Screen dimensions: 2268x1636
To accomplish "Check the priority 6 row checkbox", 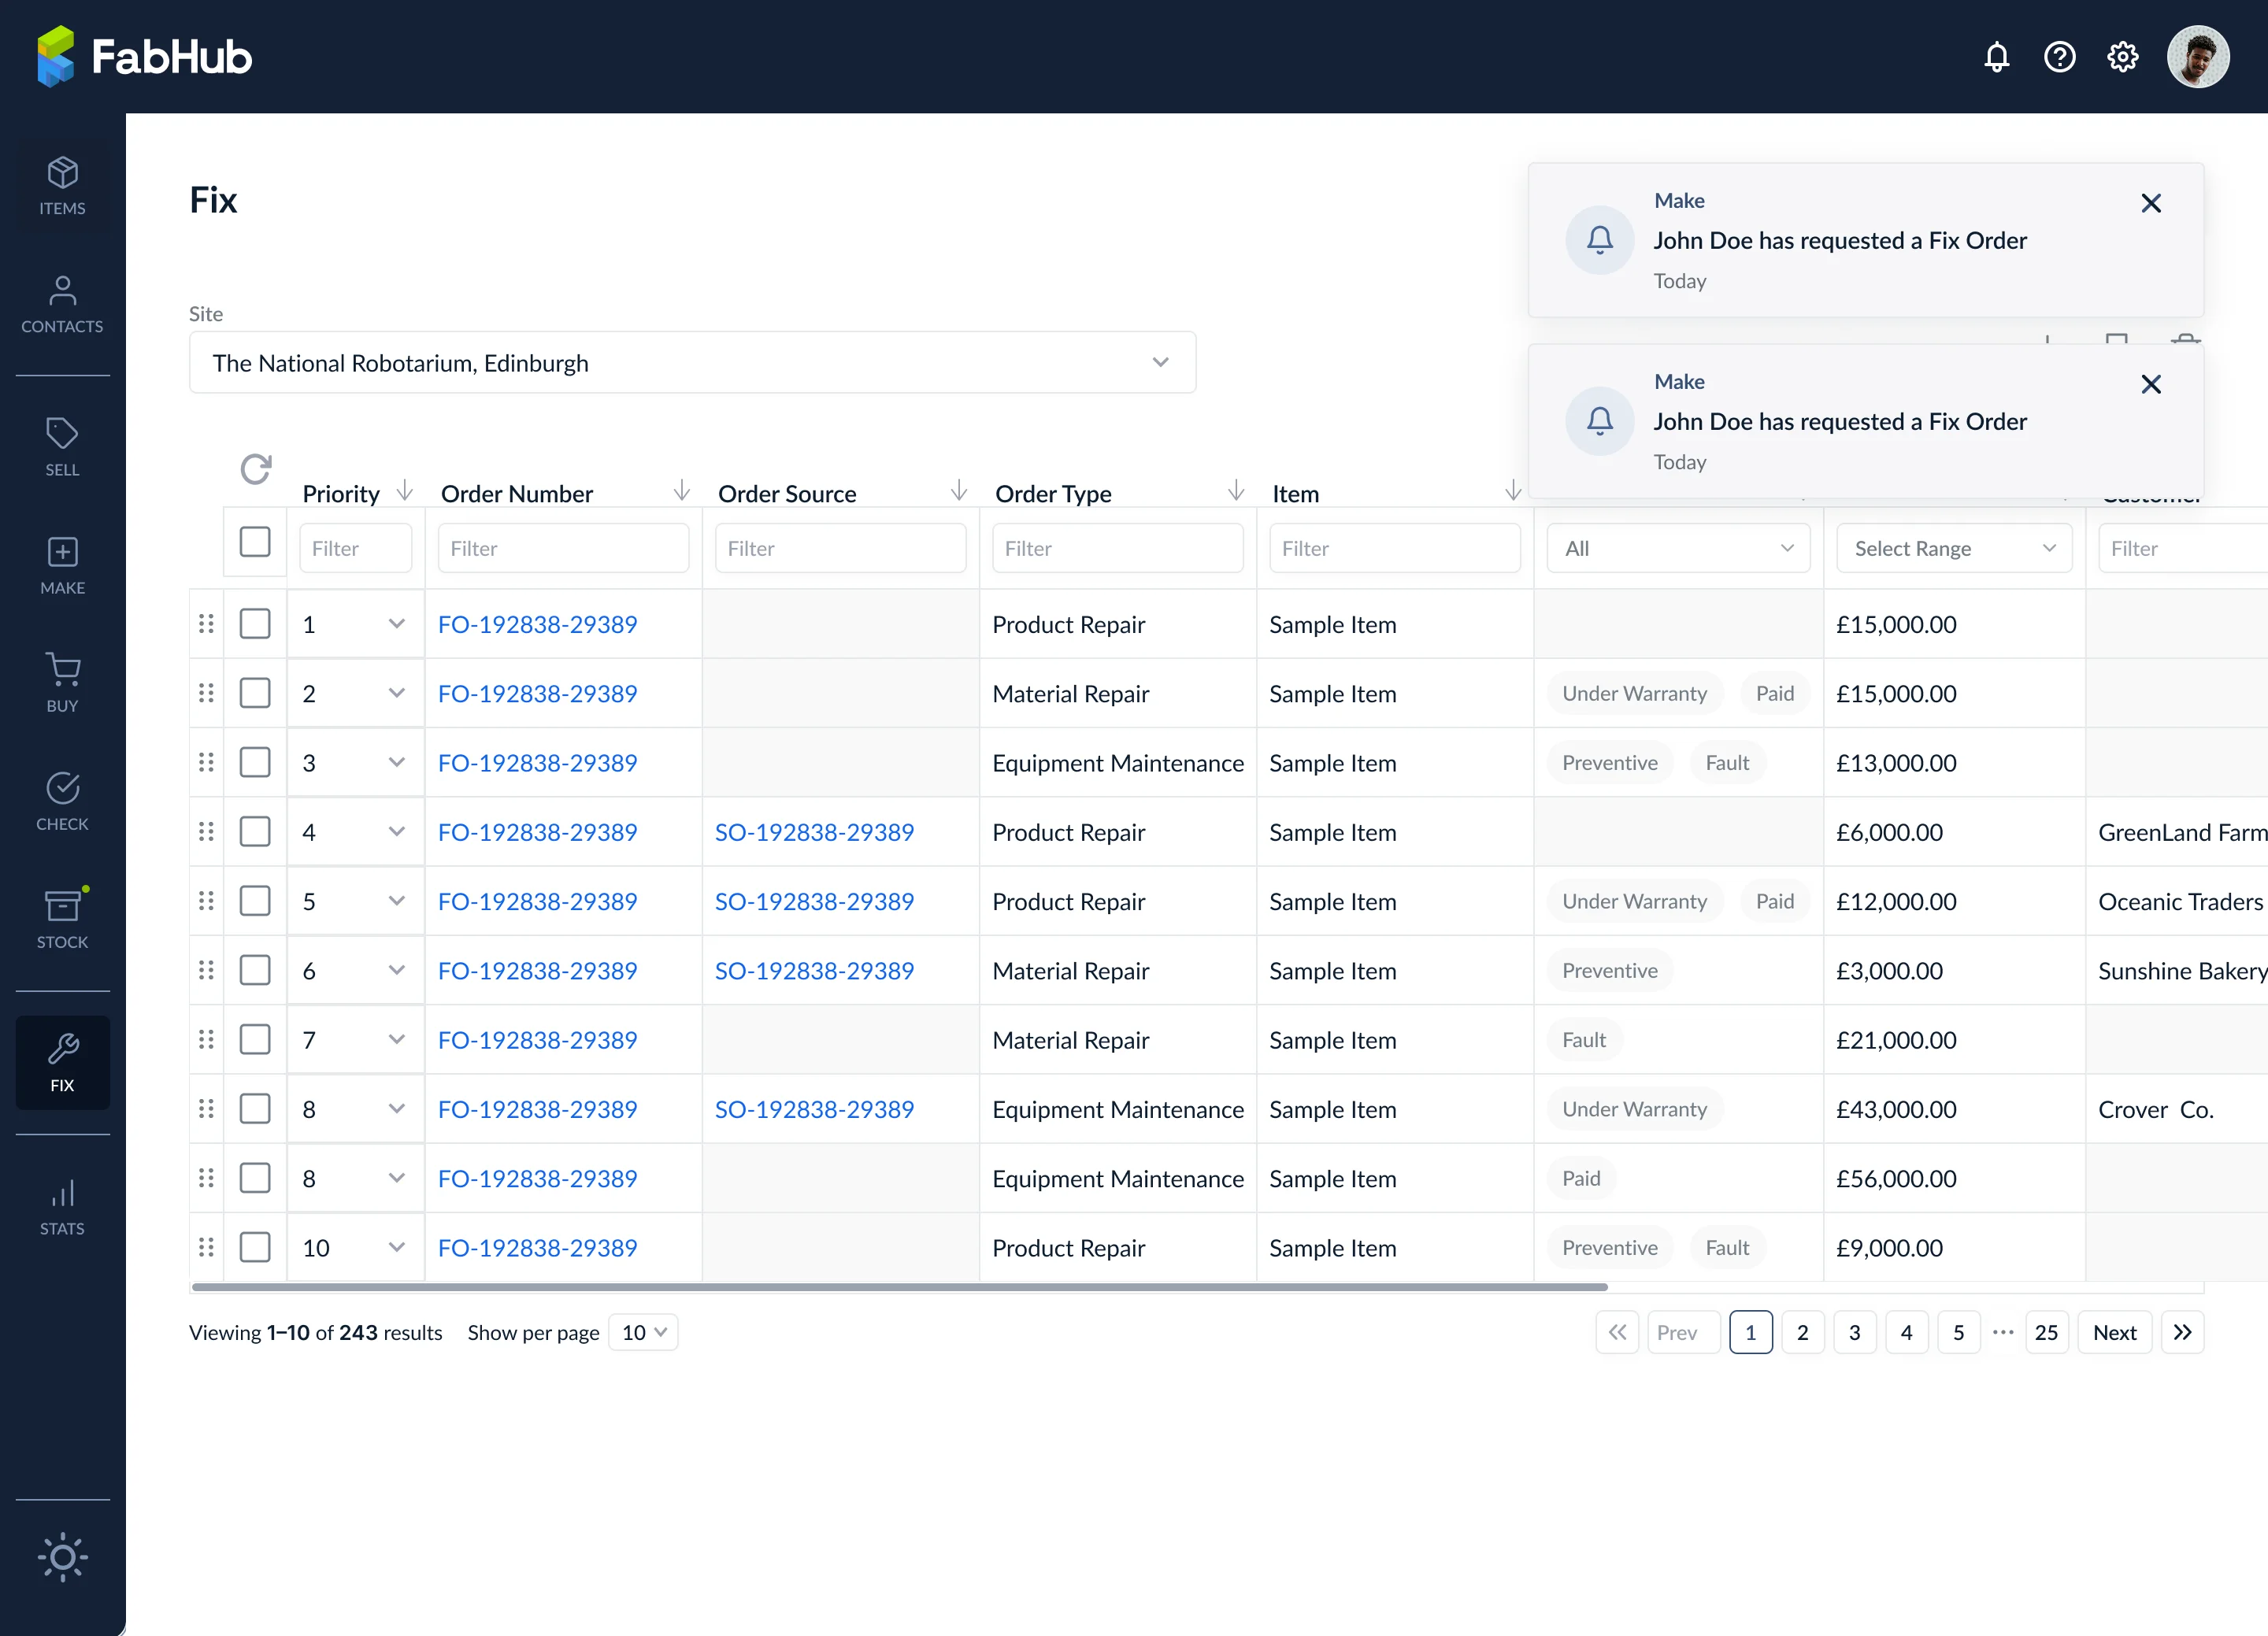I will point(255,970).
